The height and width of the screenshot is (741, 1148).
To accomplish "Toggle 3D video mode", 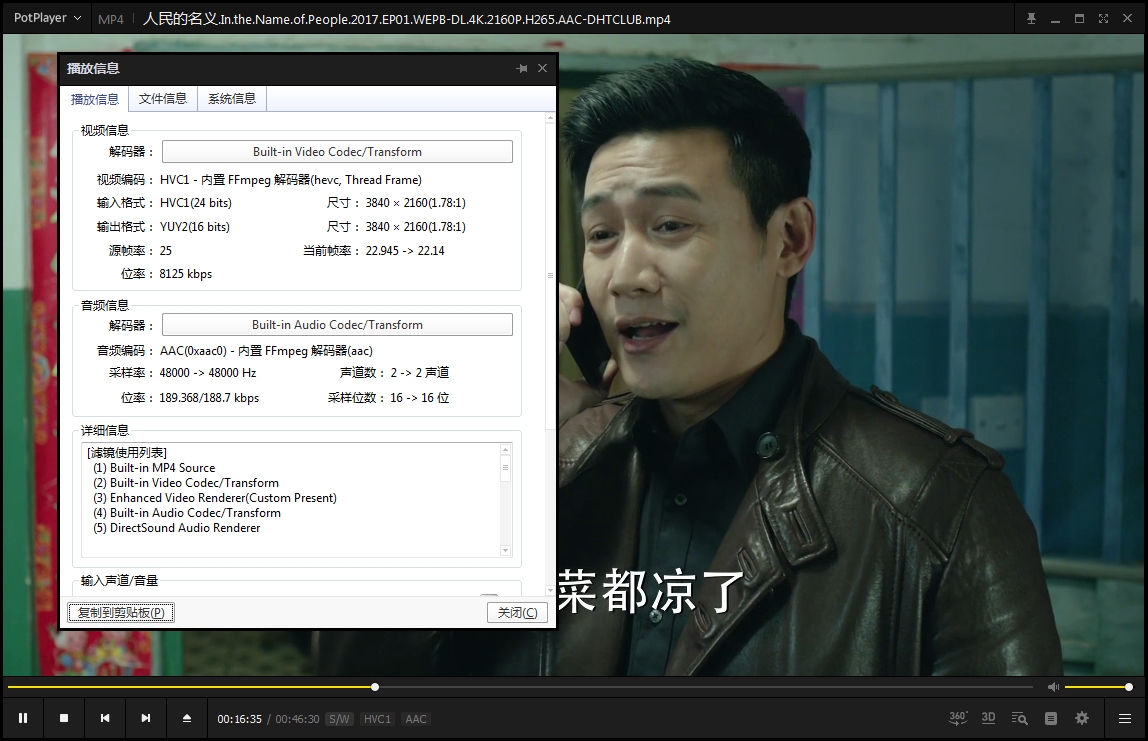I will pyautogui.click(x=988, y=718).
